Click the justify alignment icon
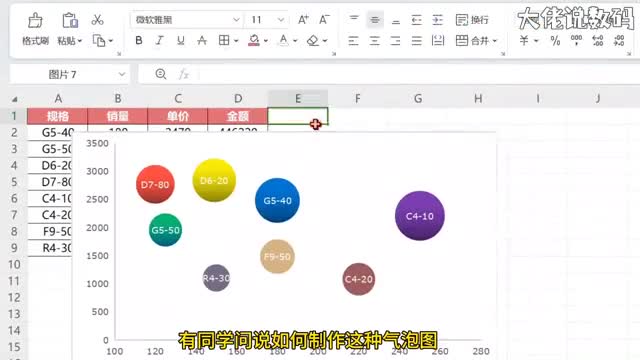640x360 pixels. 416,40
